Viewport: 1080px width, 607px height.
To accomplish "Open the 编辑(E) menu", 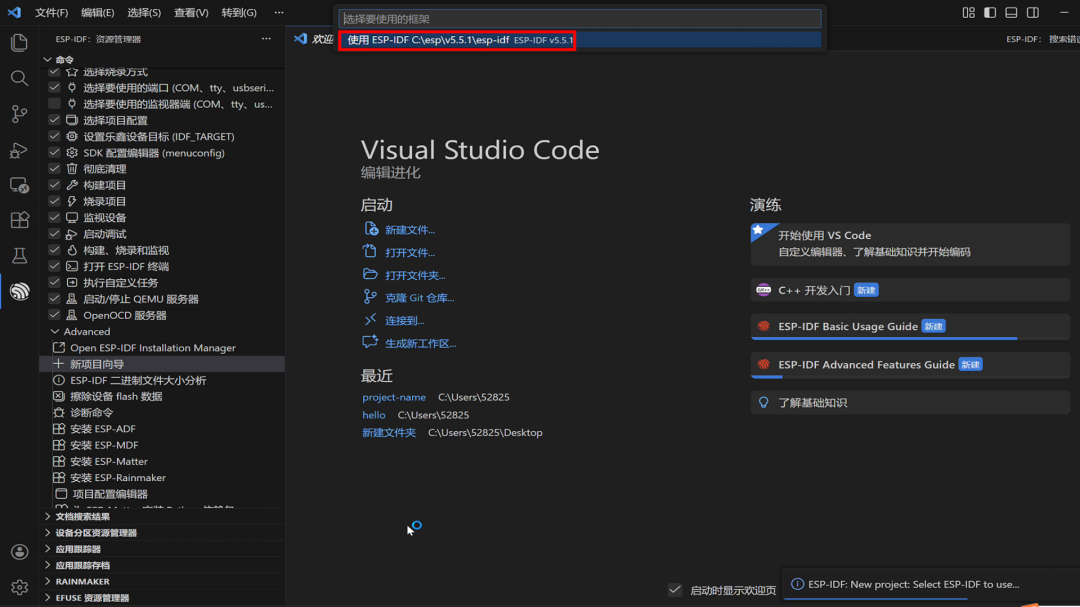I will 97,12.
